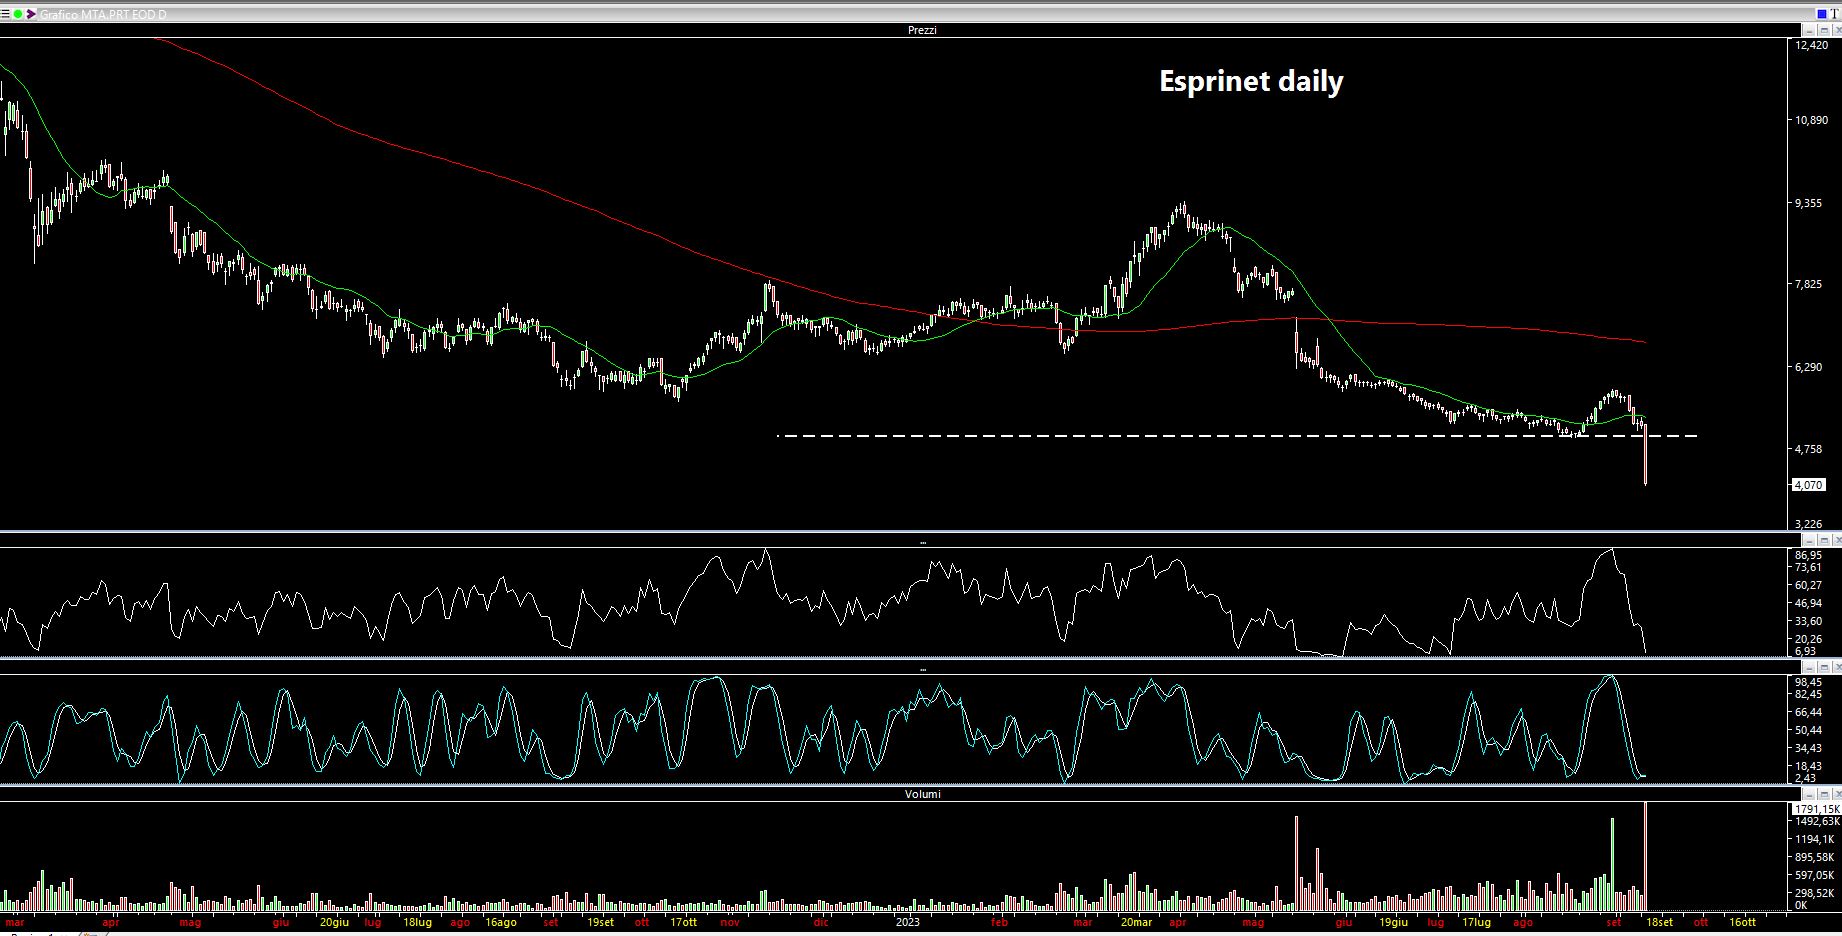Click the last long red candle
The height and width of the screenshot is (936, 1842).
pyautogui.click(x=1646, y=456)
